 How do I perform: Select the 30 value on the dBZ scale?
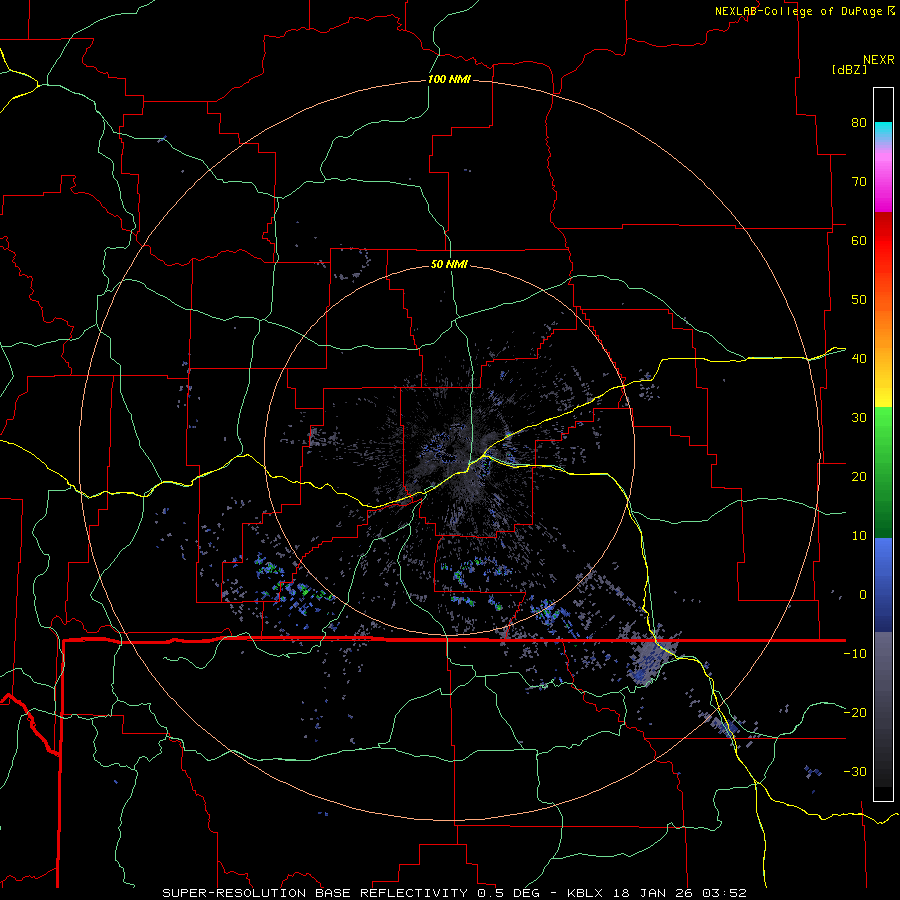point(859,418)
